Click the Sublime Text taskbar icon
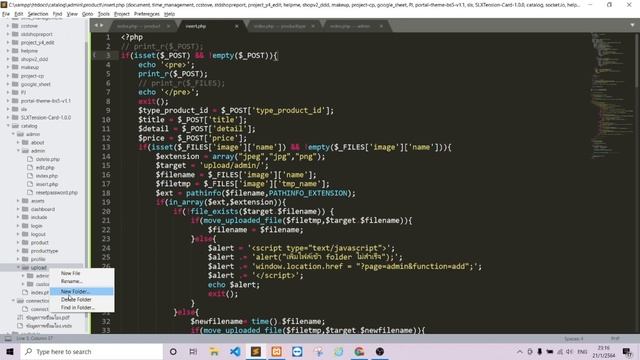This screenshot has height=360, width=640. (256, 351)
